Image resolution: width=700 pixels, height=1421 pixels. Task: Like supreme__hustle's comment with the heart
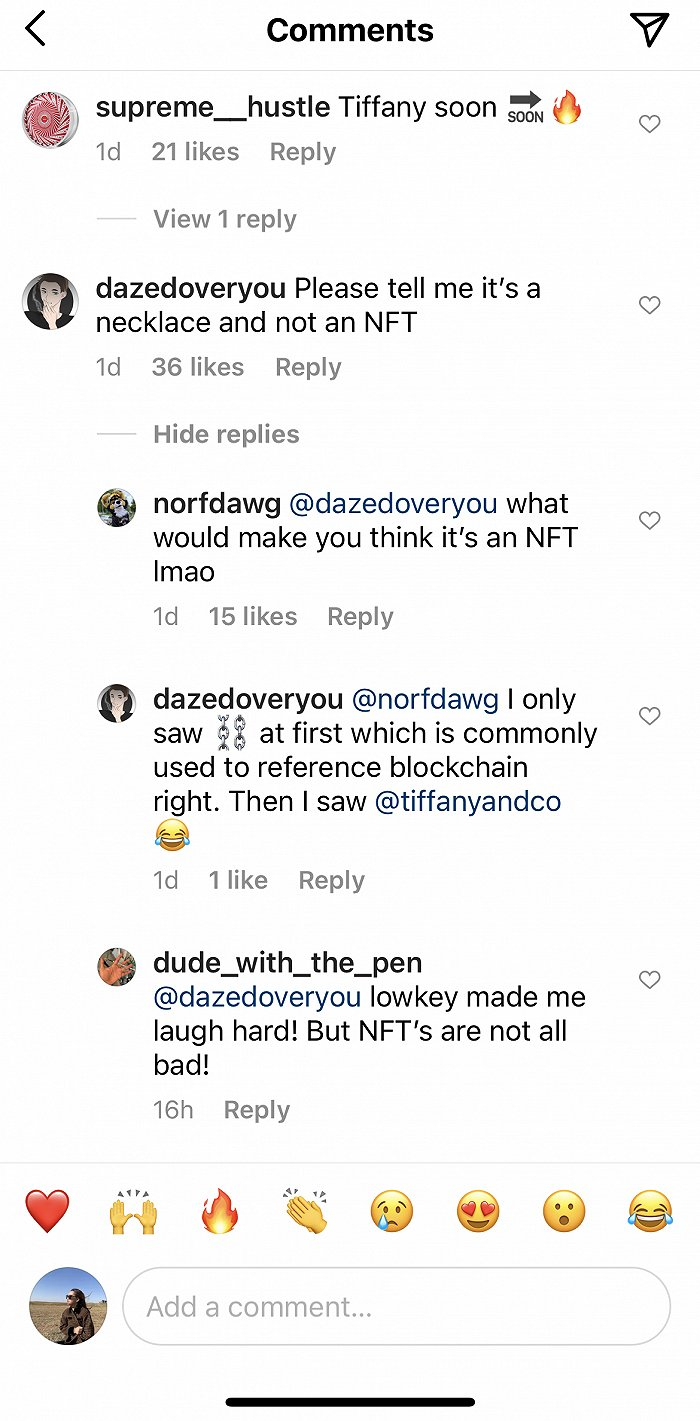coord(650,124)
